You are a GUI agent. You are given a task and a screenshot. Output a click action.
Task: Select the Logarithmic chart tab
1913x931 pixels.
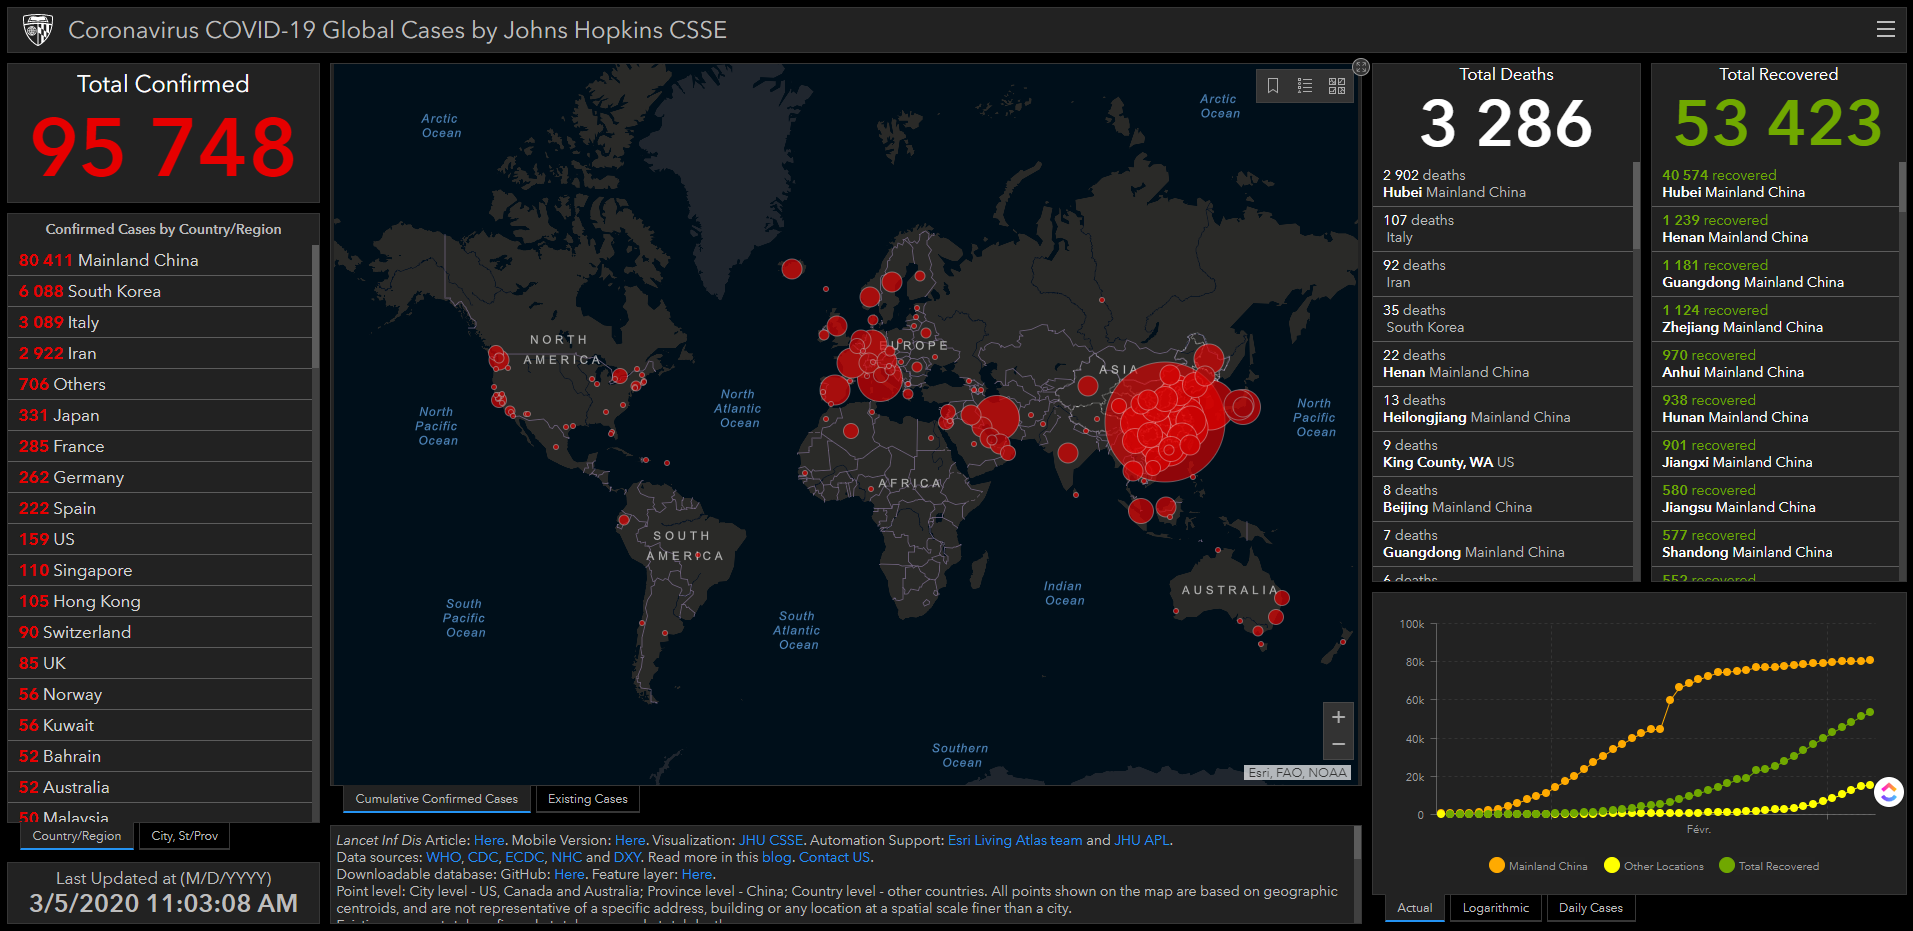click(1495, 908)
